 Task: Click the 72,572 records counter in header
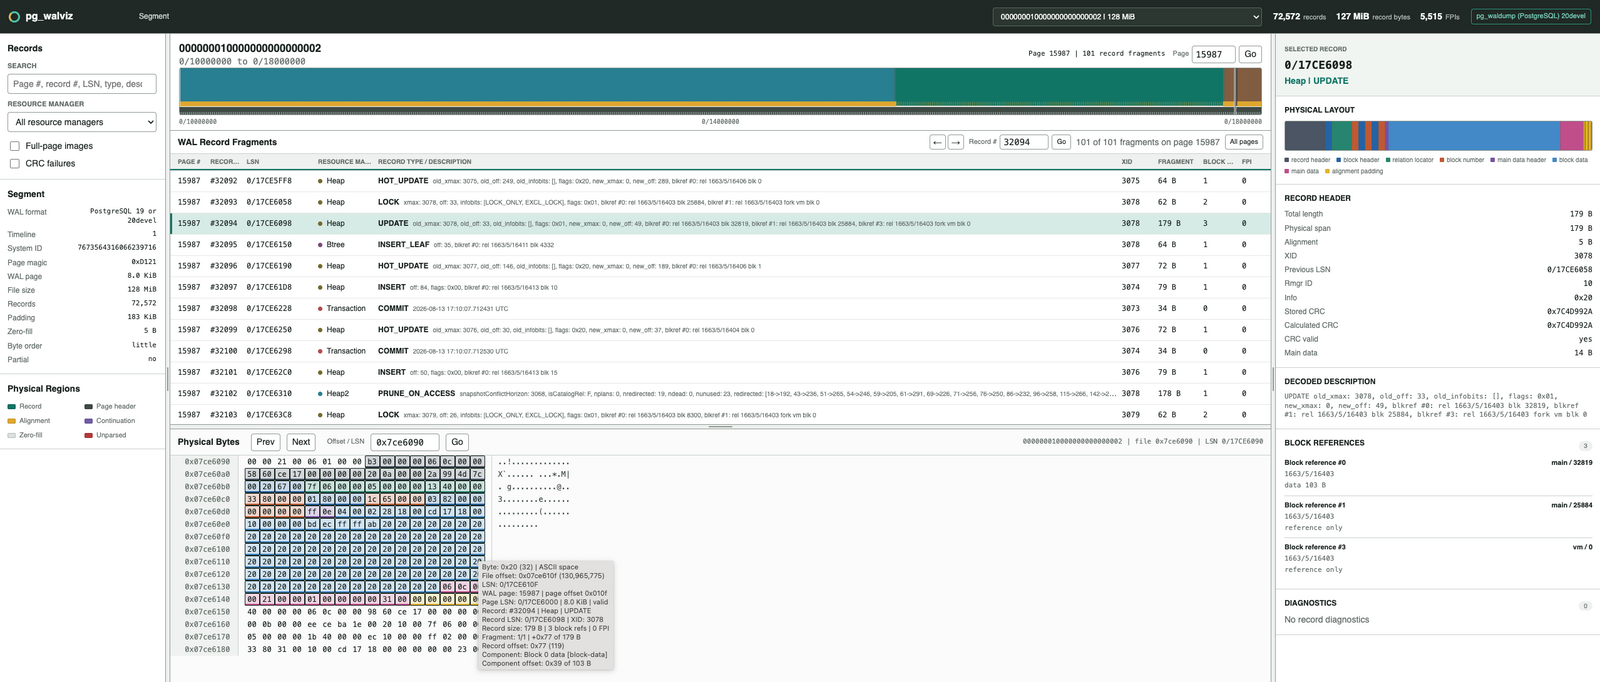[1299, 17]
